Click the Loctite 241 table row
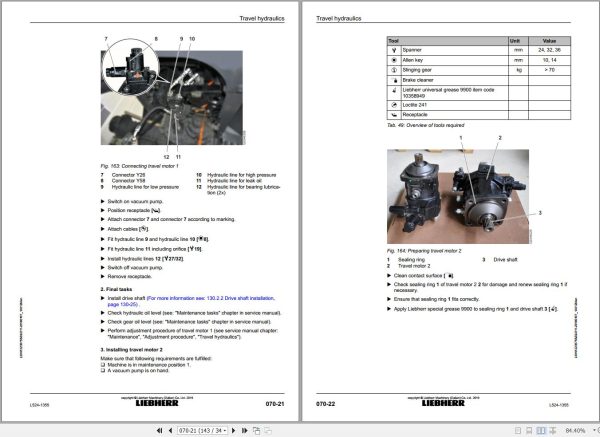 (x=479, y=105)
